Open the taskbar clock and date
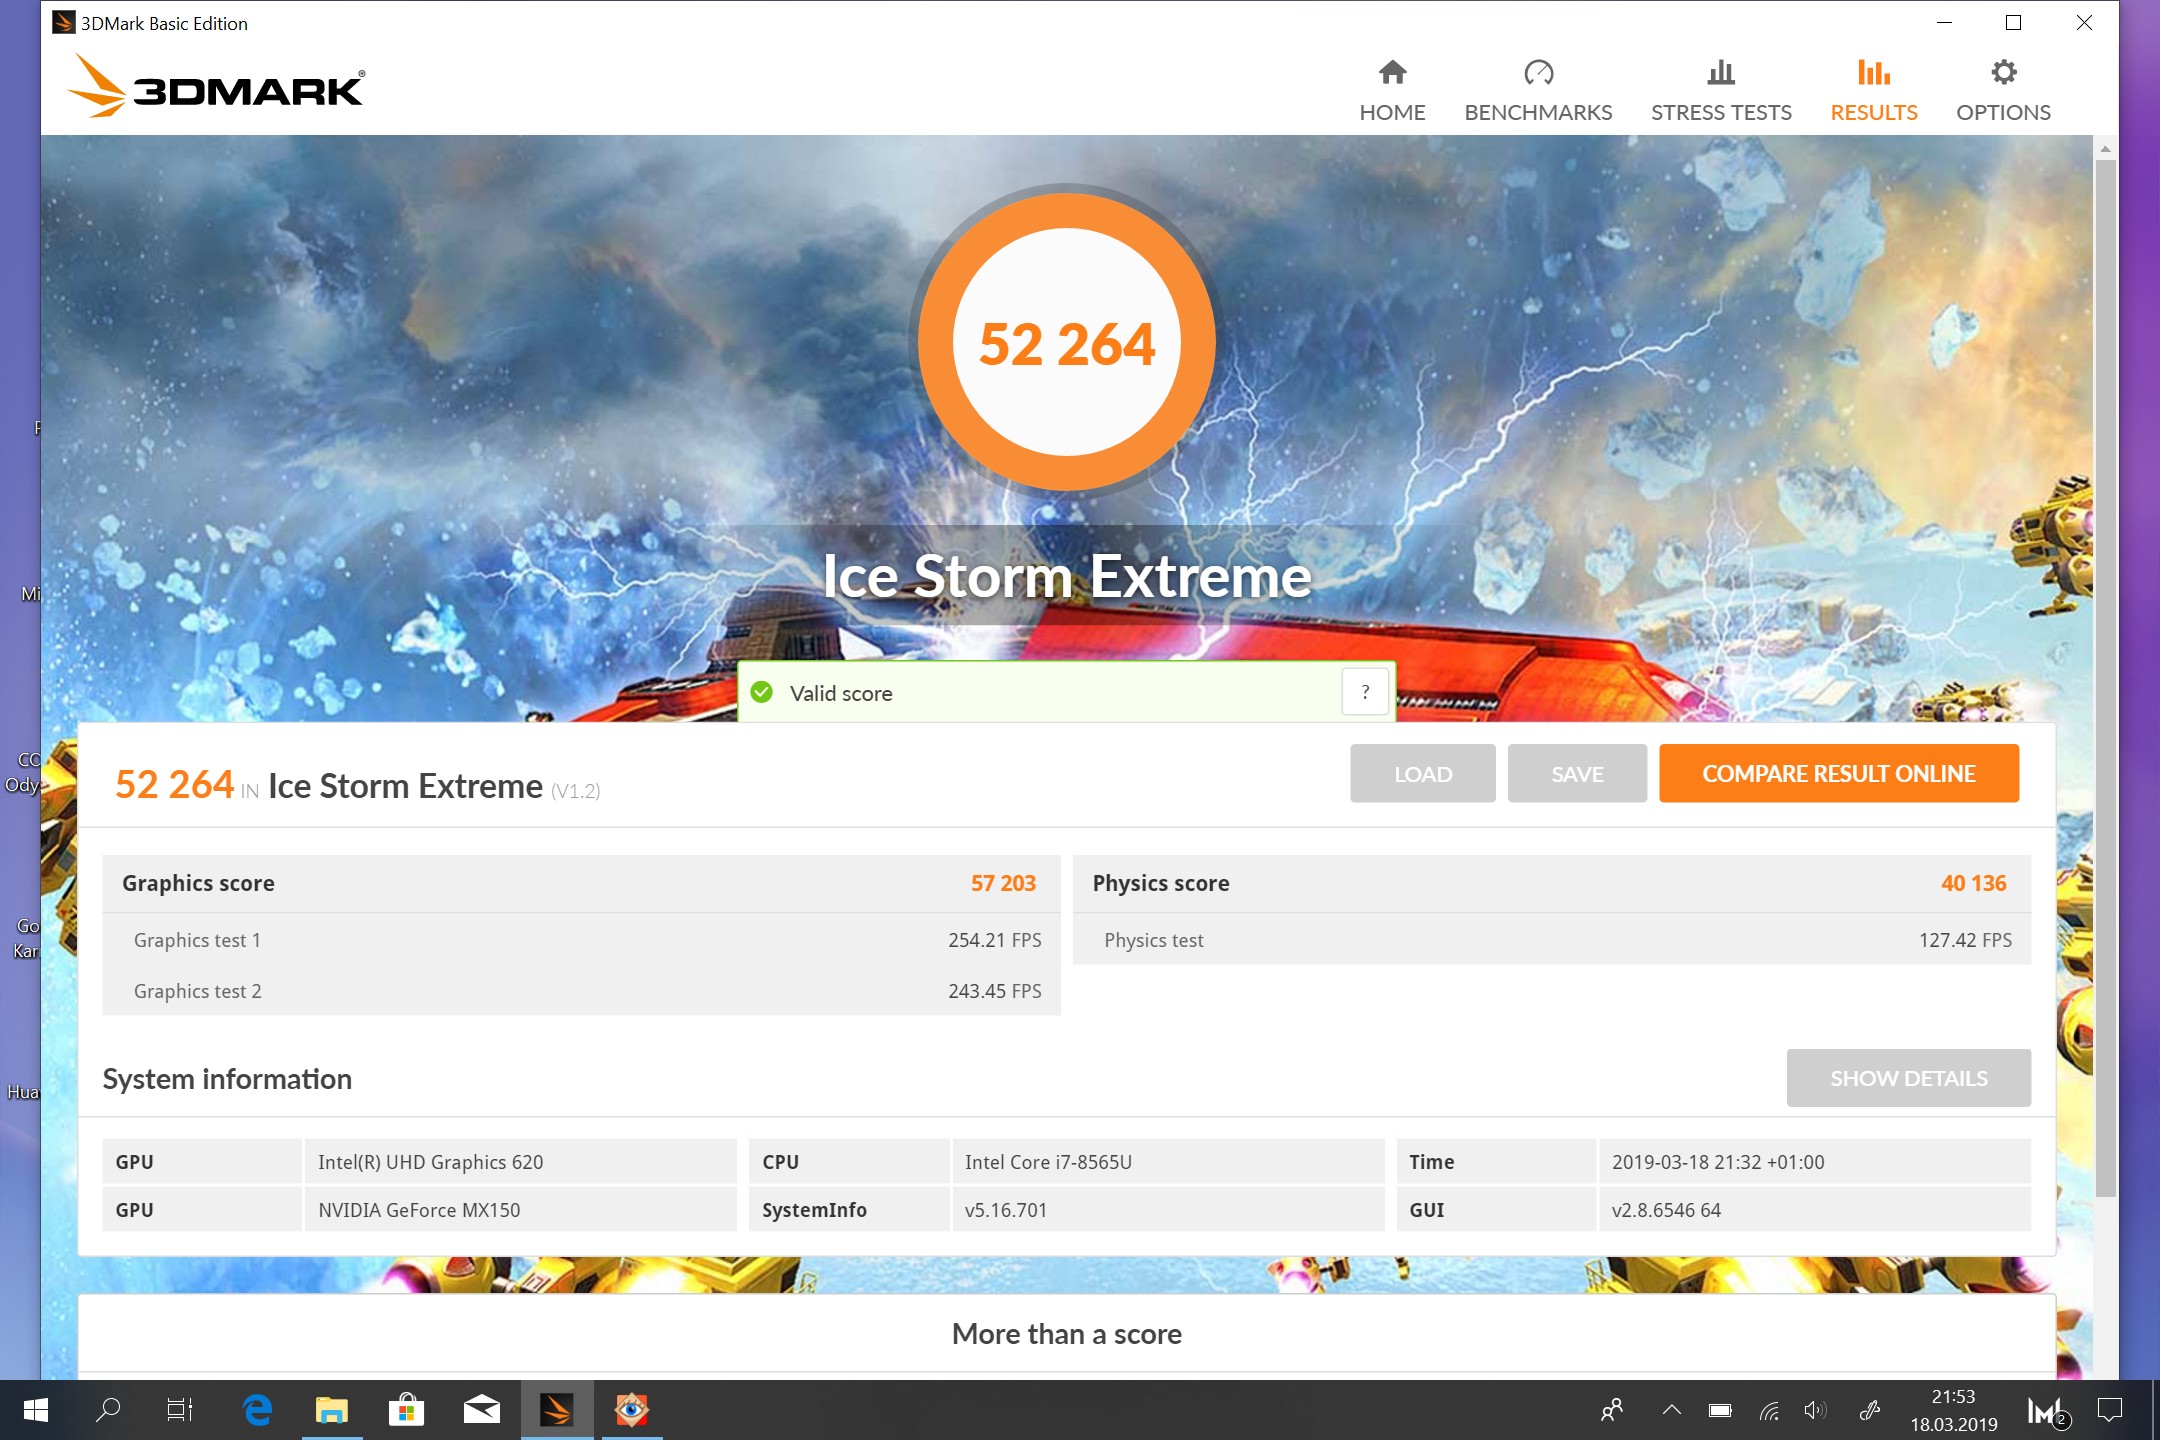 click(x=1953, y=1410)
